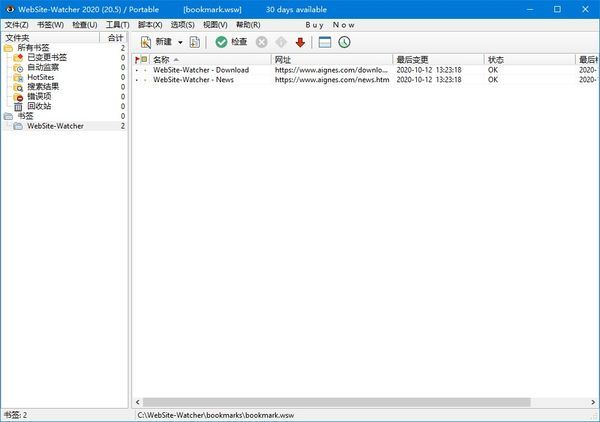This screenshot has width=600, height=422.
Task: Click the gray stop check icon
Action: (x=262, y=42)
